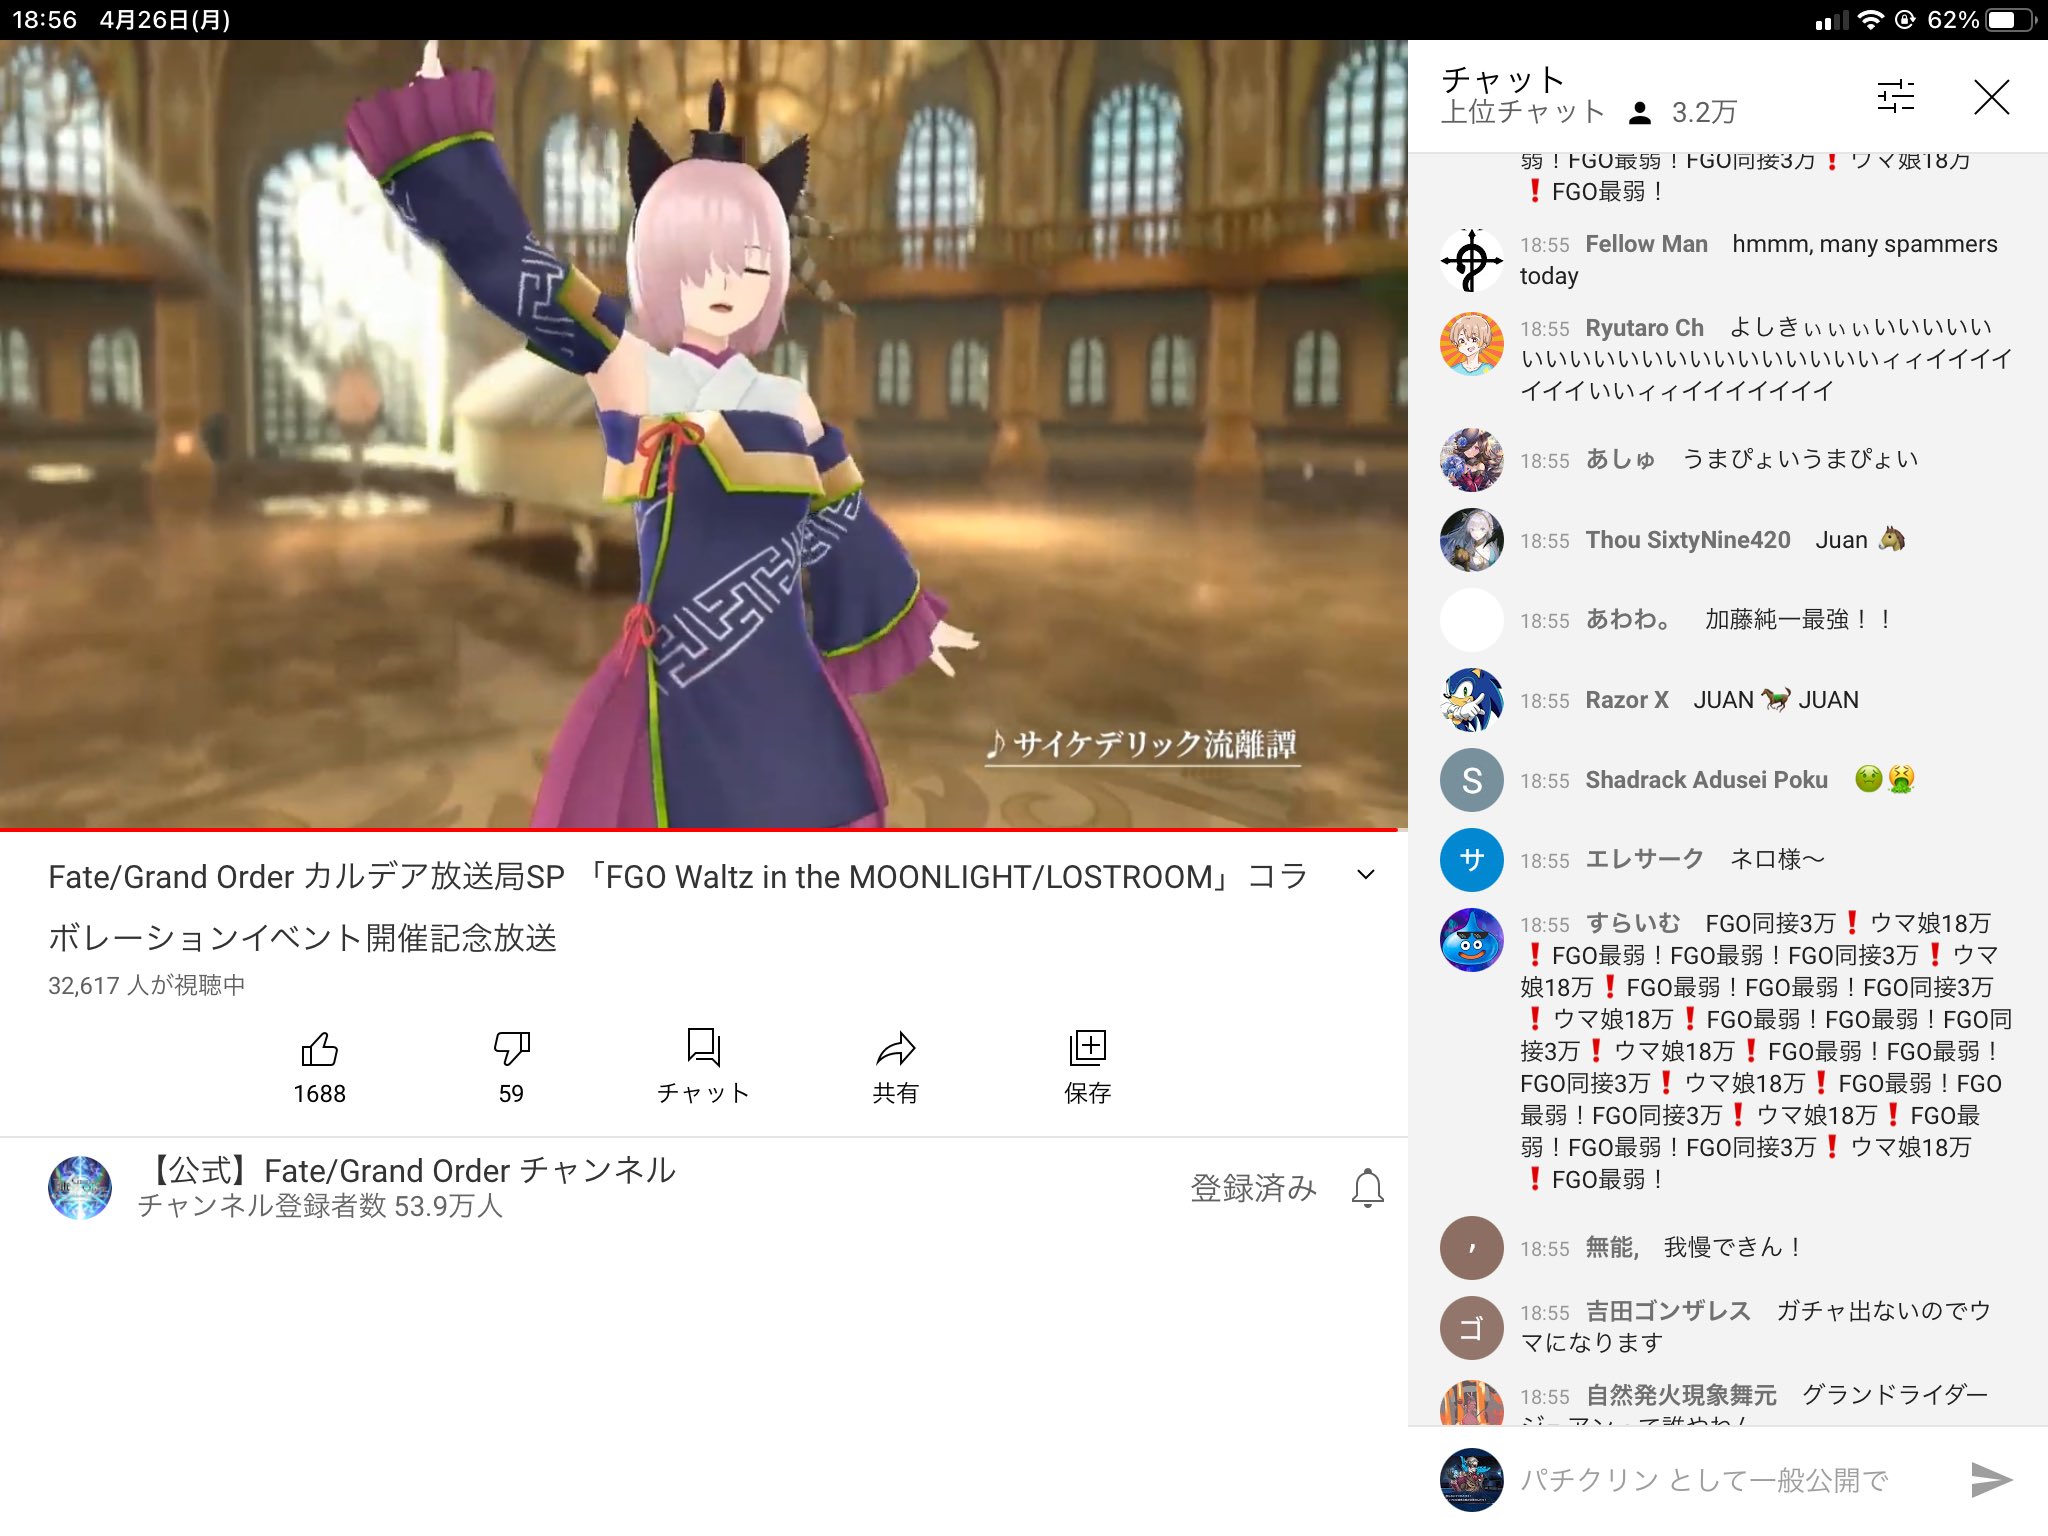Open the chat icon under the video
2048x1536 pixels.
[x=703, y=1048]
